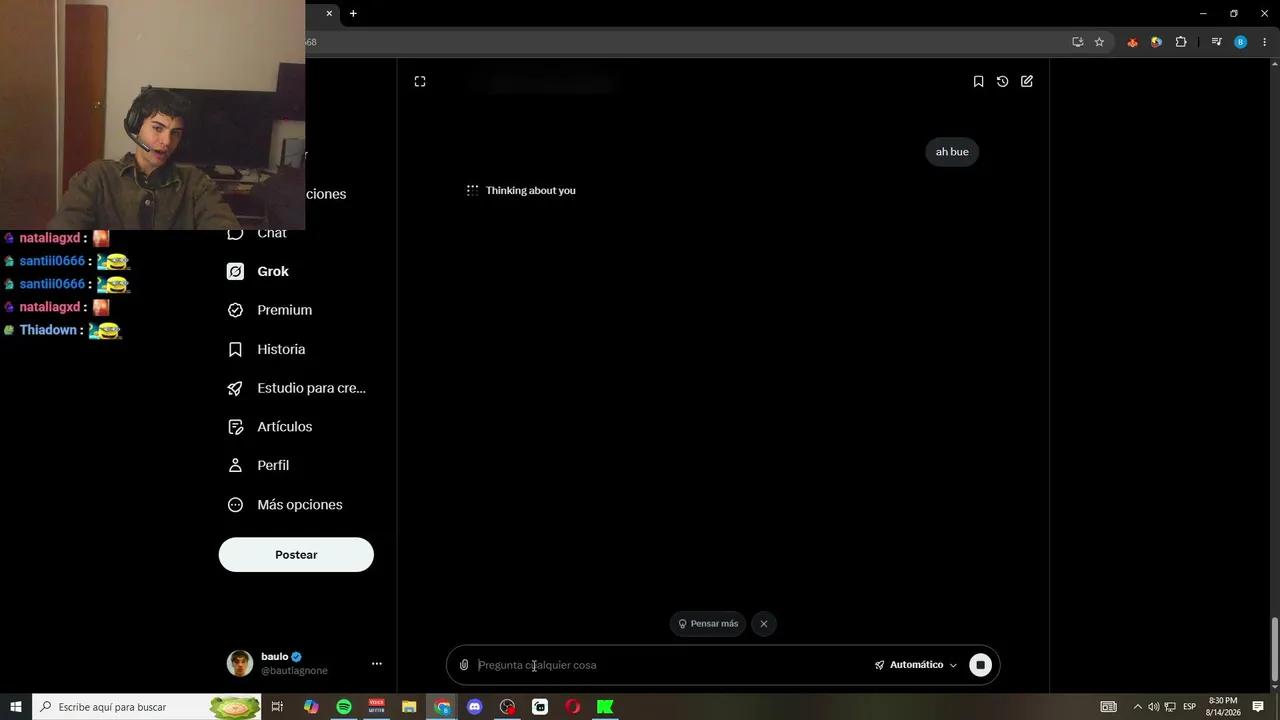Viewport: 1280px width, 720px height.
Task: Open the Windows notification center
Action: (x=1258, y=707)
